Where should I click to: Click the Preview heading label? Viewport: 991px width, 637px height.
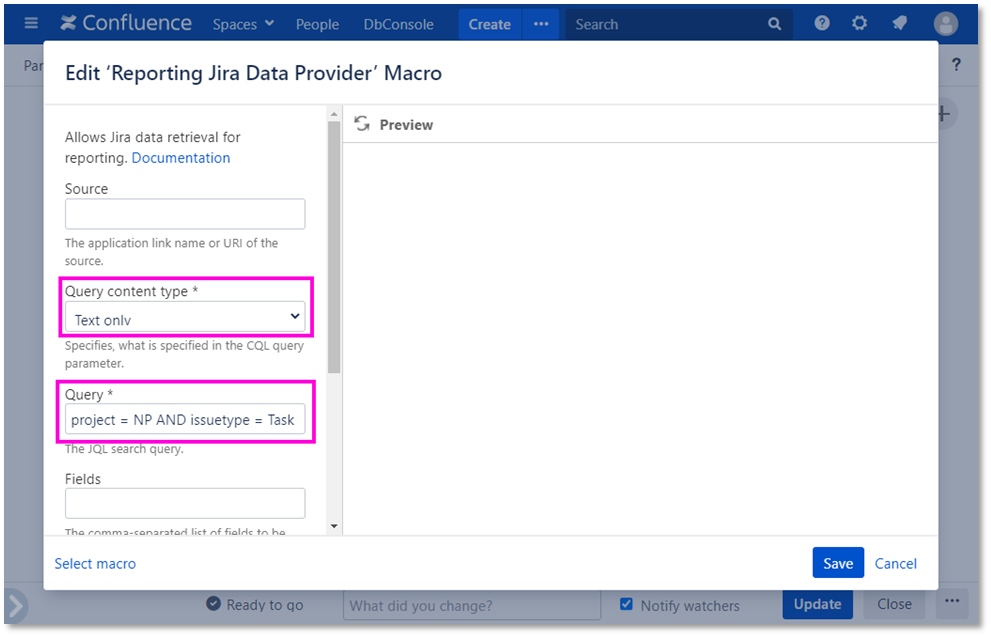[406, 124]
